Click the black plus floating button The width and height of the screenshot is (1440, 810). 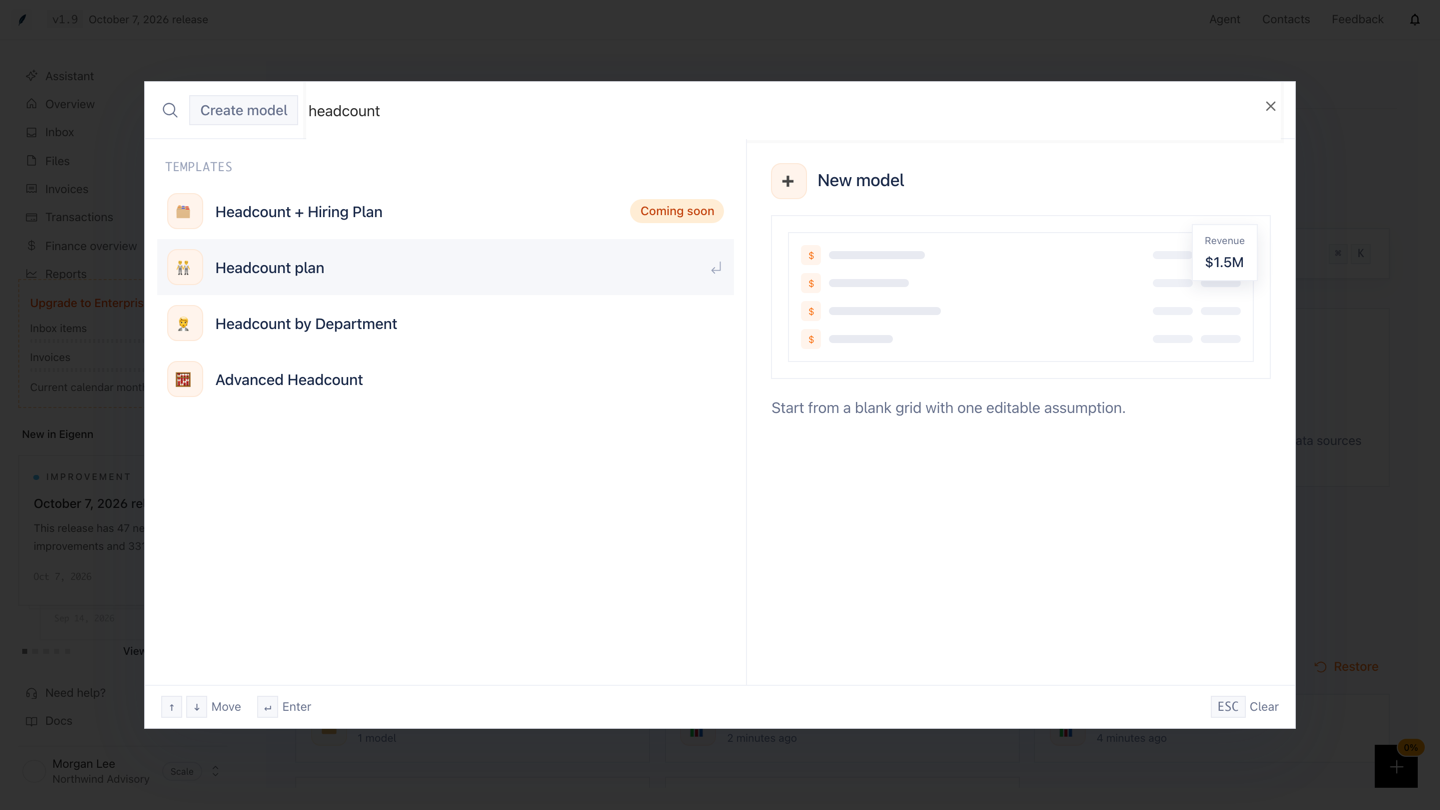1396,767
